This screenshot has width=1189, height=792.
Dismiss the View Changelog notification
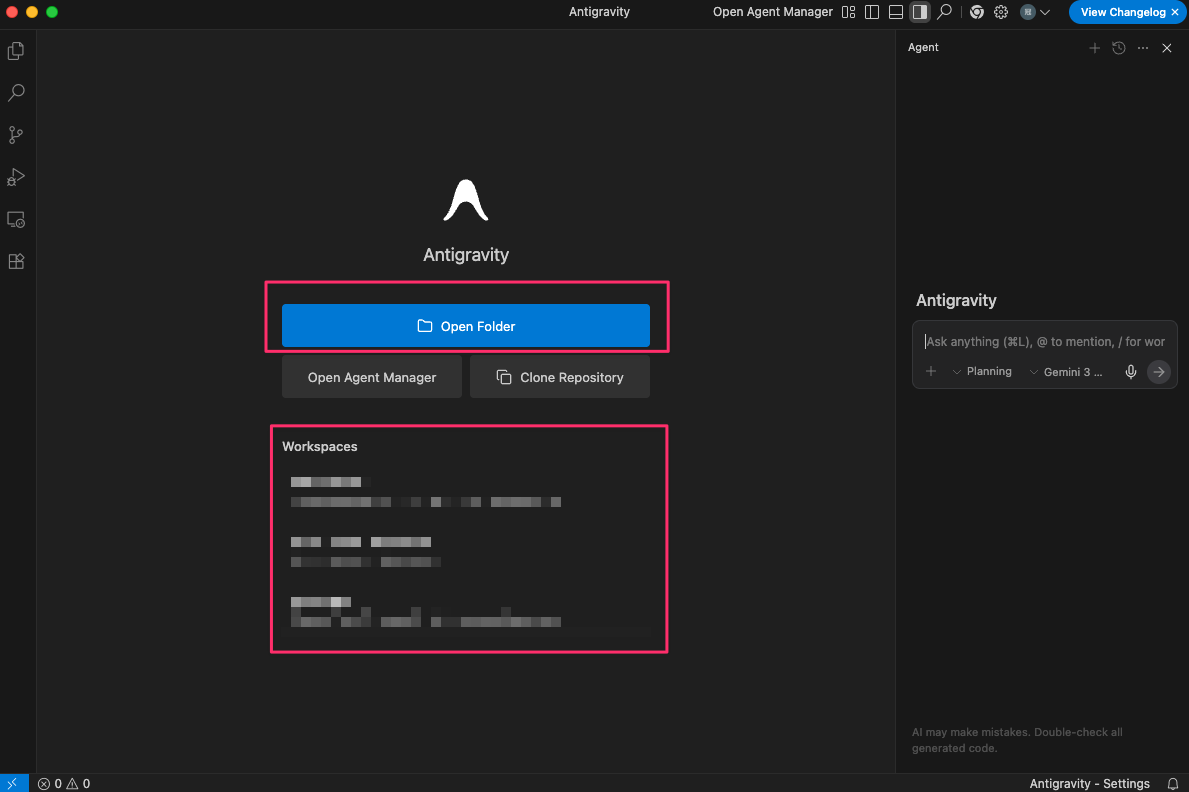point(1175,12)
